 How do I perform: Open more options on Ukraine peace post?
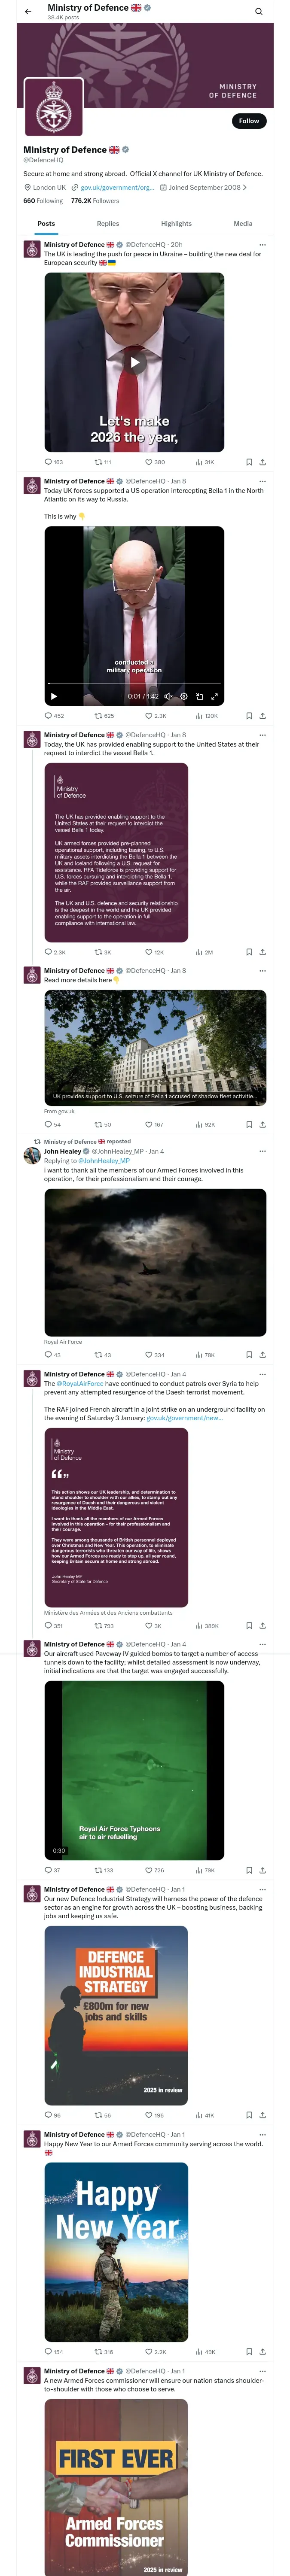tap(262, 244)
